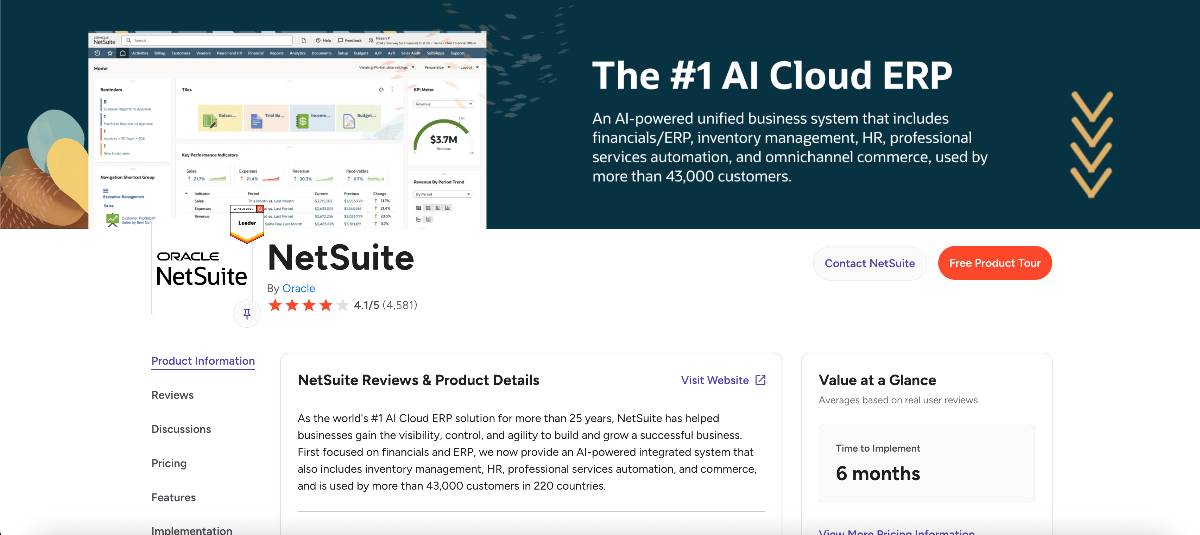Click the Key Performance Indicators portlet in banner
The height and width of the screenshot is (535, 1200).
tap(290, 187)
